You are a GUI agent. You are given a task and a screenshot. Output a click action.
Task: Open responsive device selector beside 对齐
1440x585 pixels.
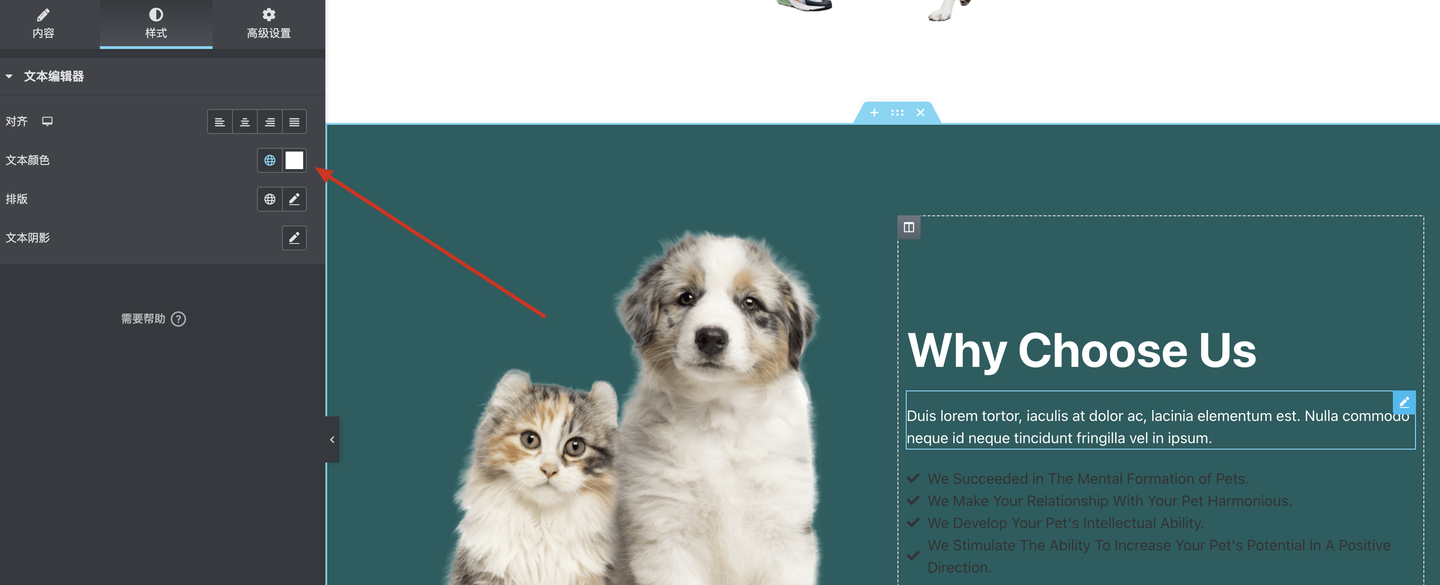pyautogui.click(x=47, y=121)
